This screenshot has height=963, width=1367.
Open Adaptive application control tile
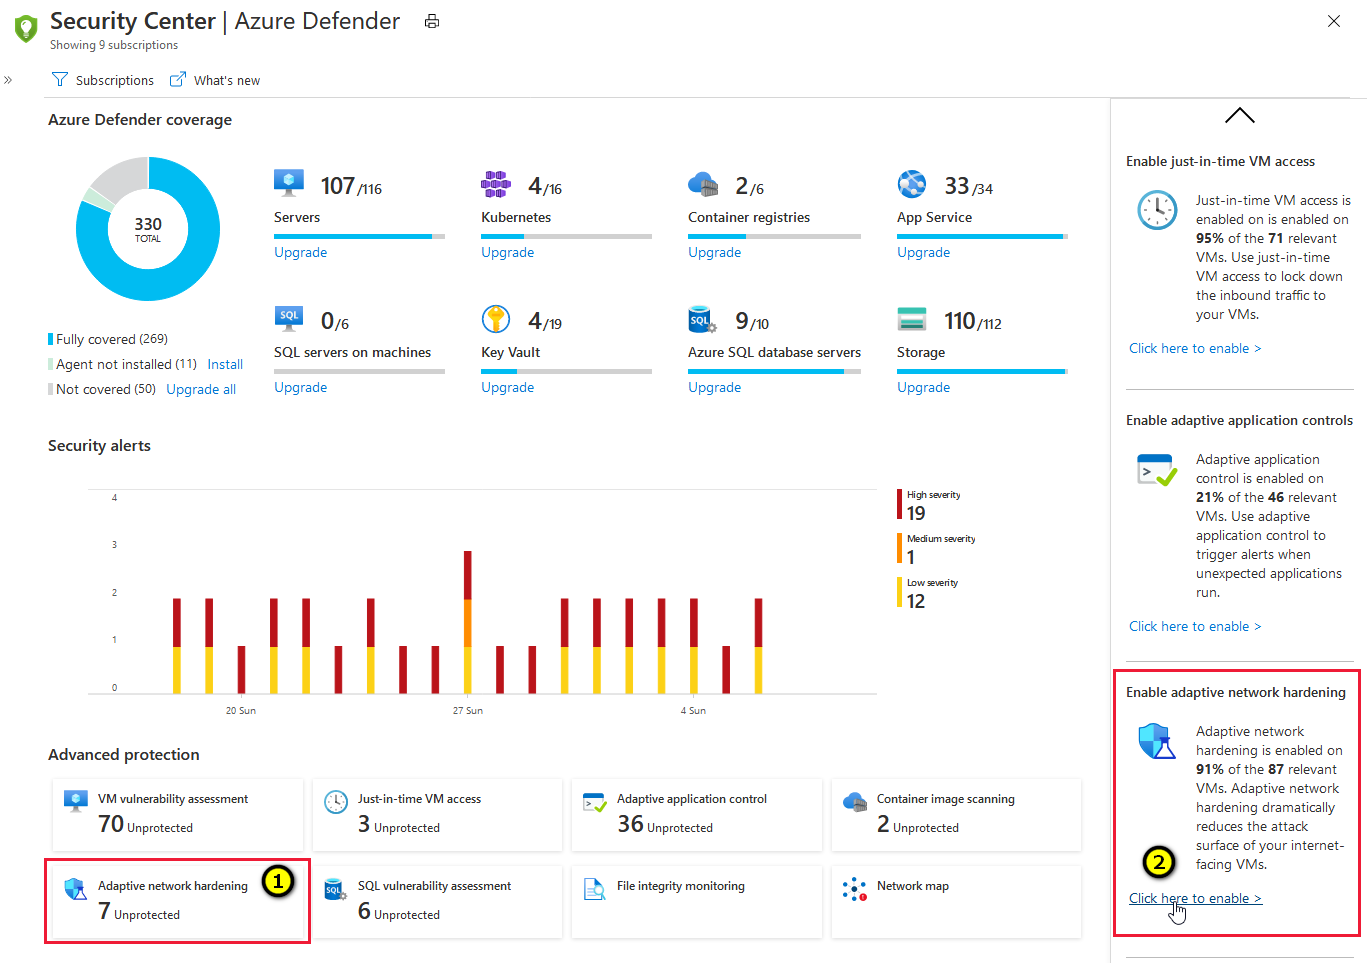pos(696,815)
